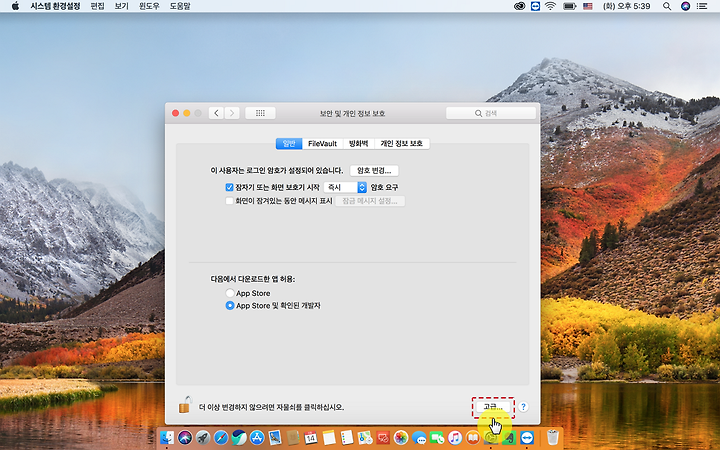Open Contacts book icon in dock

click(293, 438)
